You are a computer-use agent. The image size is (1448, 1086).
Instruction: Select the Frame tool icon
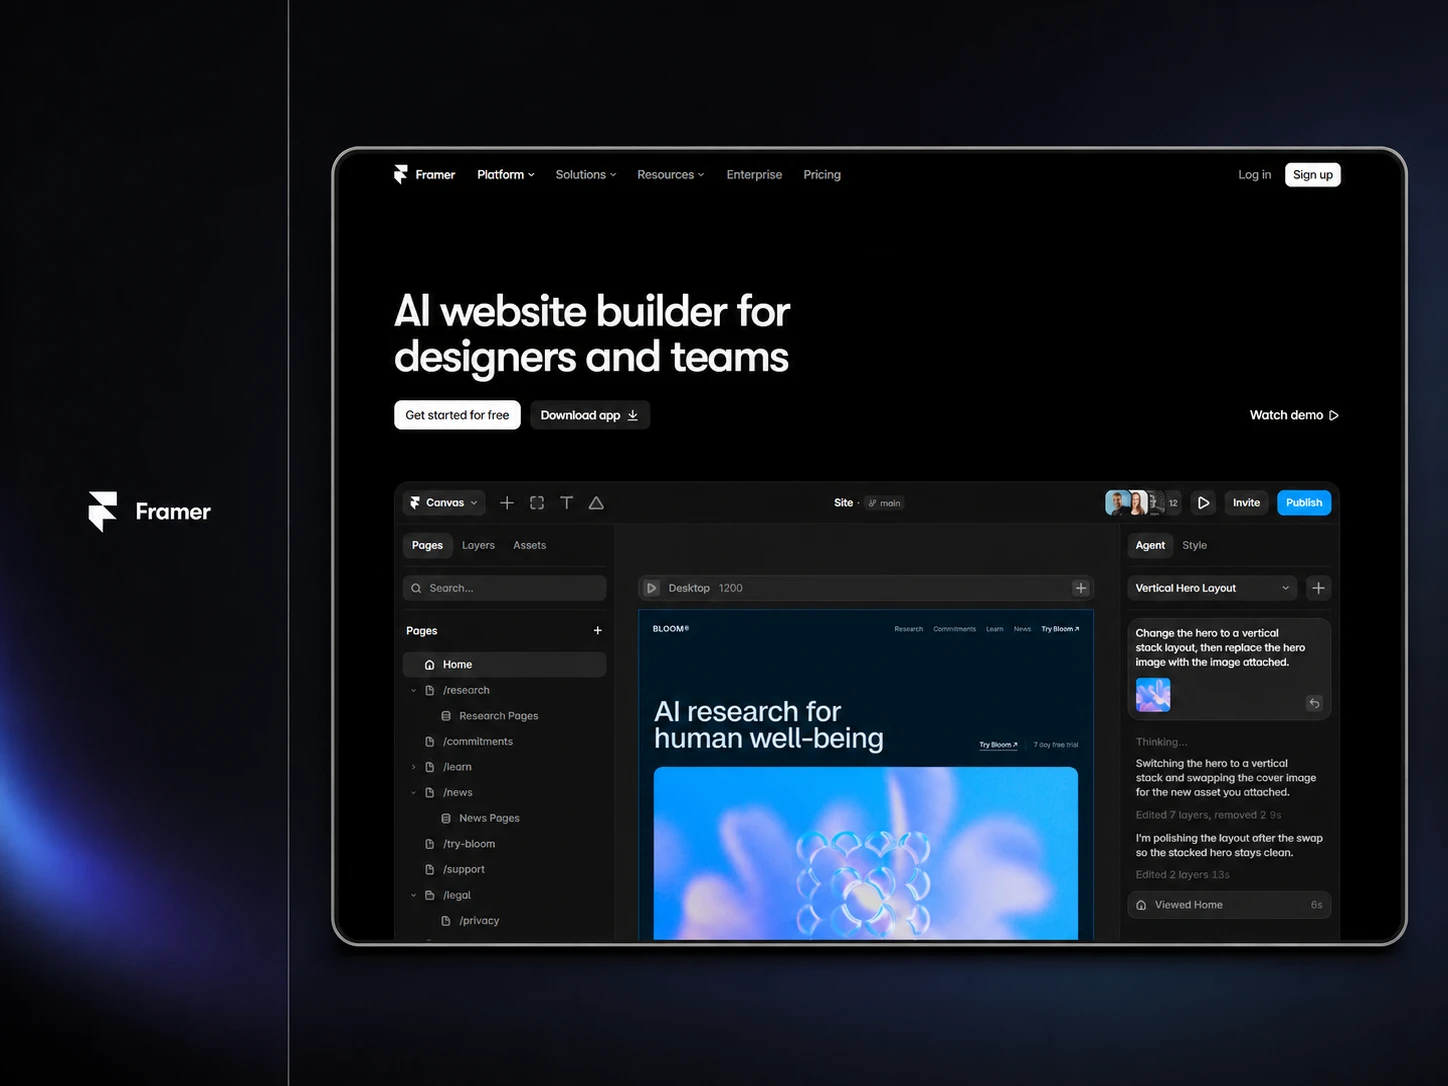point(537,503)
